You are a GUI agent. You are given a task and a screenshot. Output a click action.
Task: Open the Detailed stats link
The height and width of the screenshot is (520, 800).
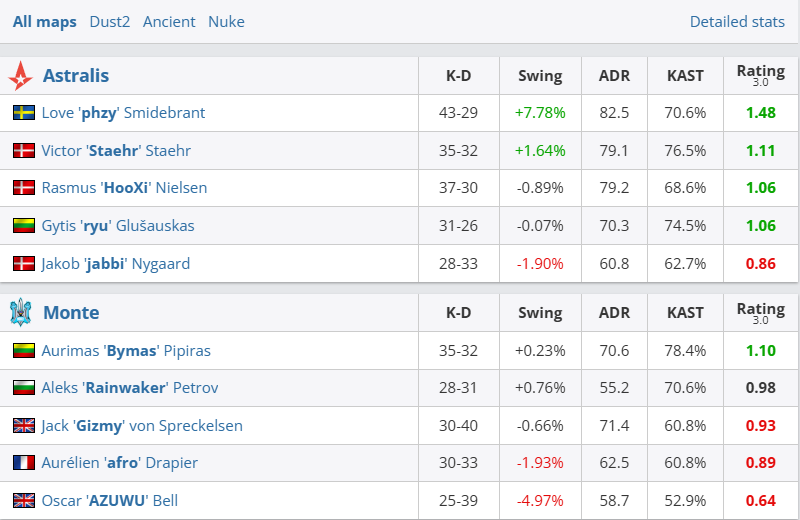(x=737, y=21)
